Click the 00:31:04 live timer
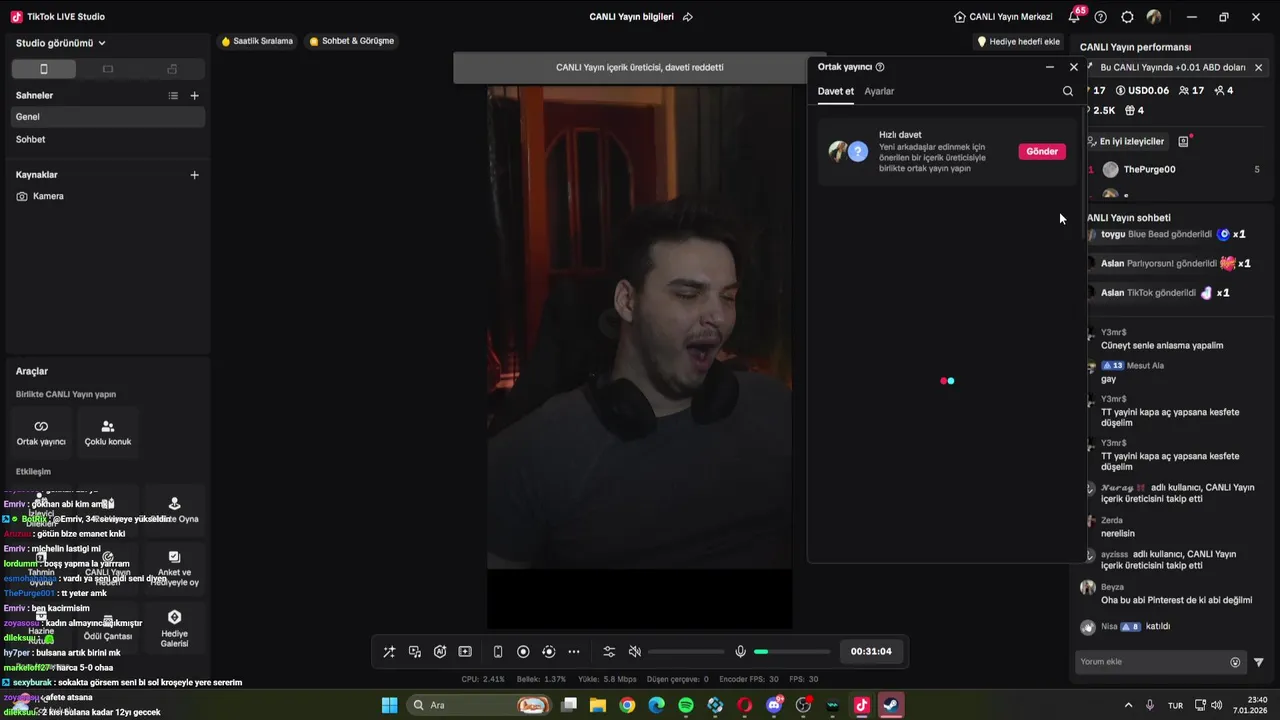The width and height of the screenshot is (1280, 720). click(x=871, y=651)
